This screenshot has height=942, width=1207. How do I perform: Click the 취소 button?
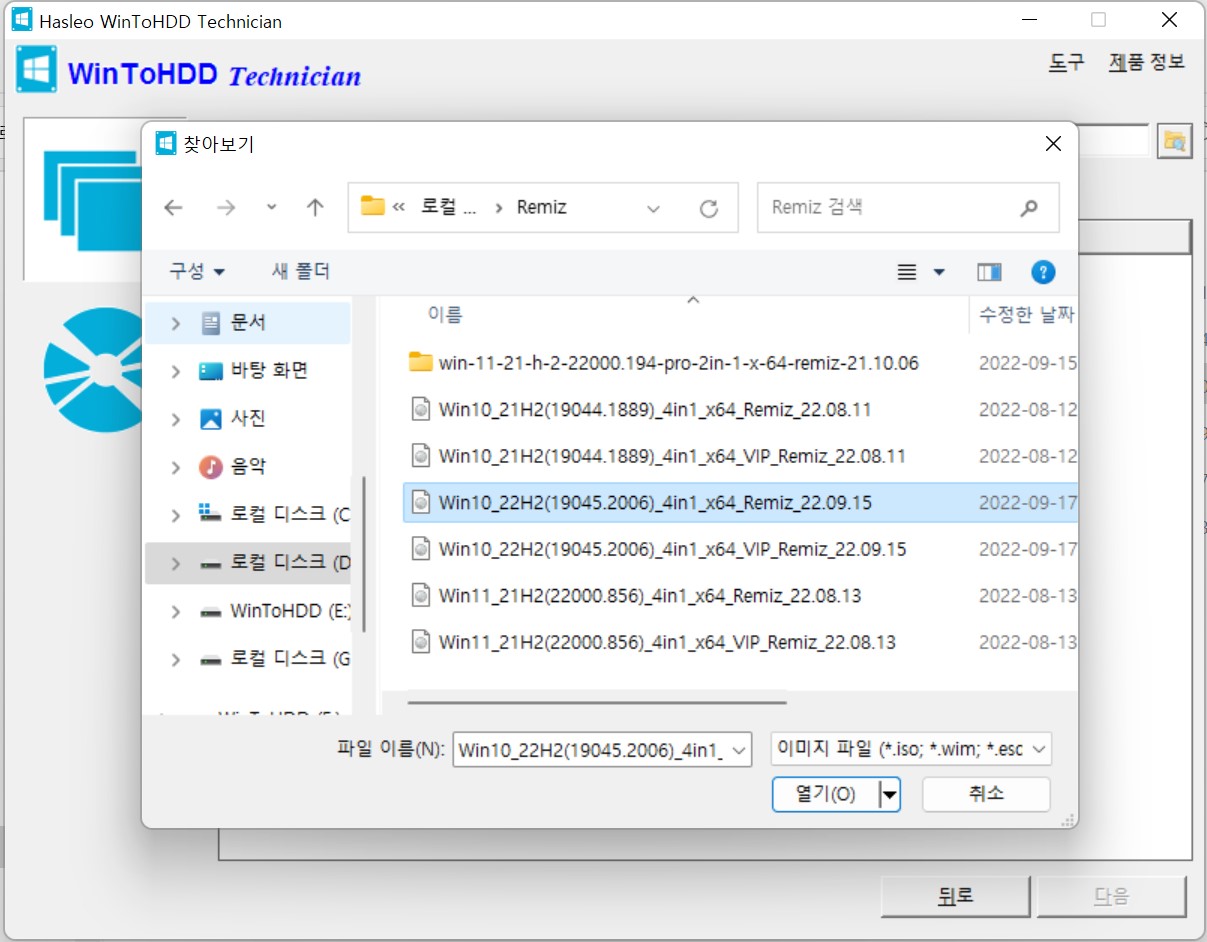(986, 794)
